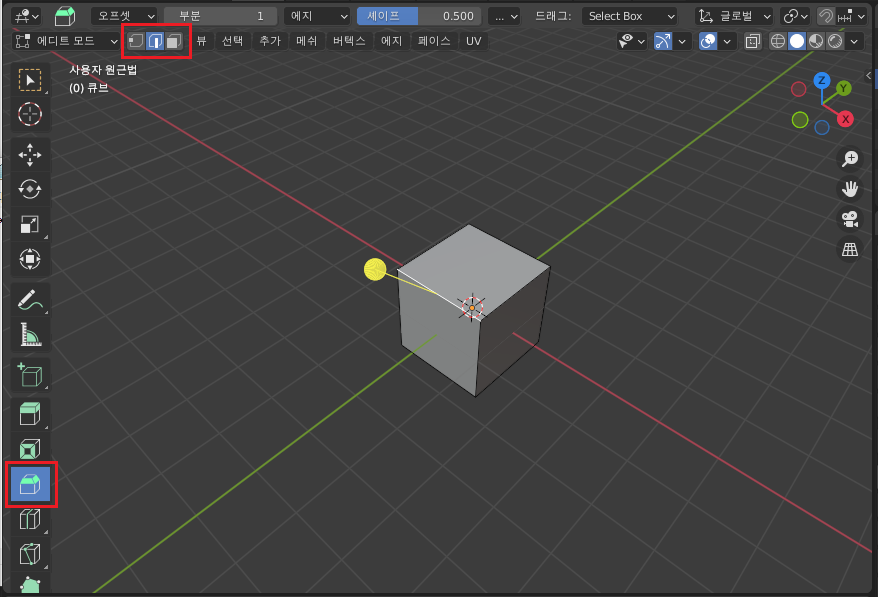Select the Measure ruler tool

click(30, 334)
